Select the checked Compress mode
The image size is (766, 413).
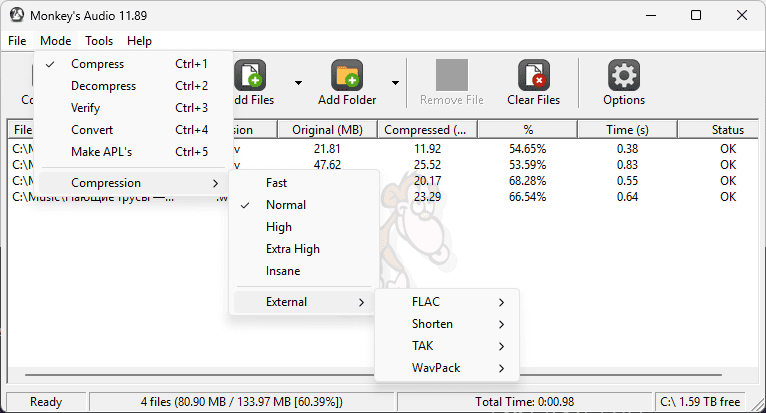point(133,64)
